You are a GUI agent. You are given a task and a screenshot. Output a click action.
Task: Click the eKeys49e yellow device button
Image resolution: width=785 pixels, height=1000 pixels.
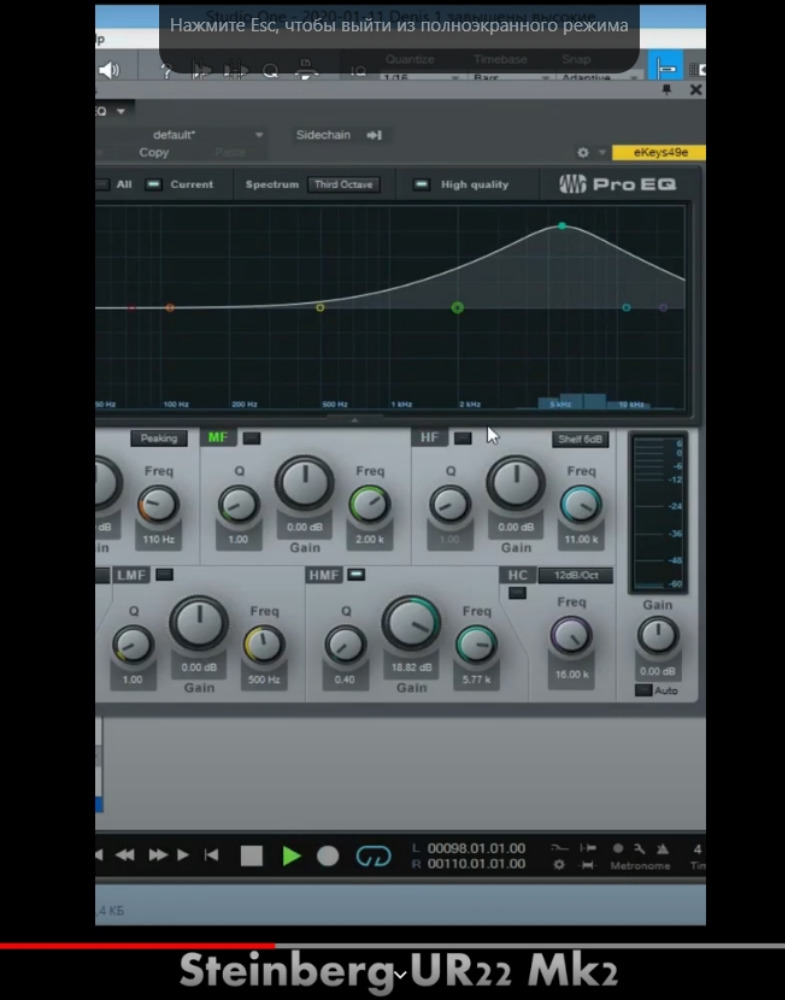[659, 152]
